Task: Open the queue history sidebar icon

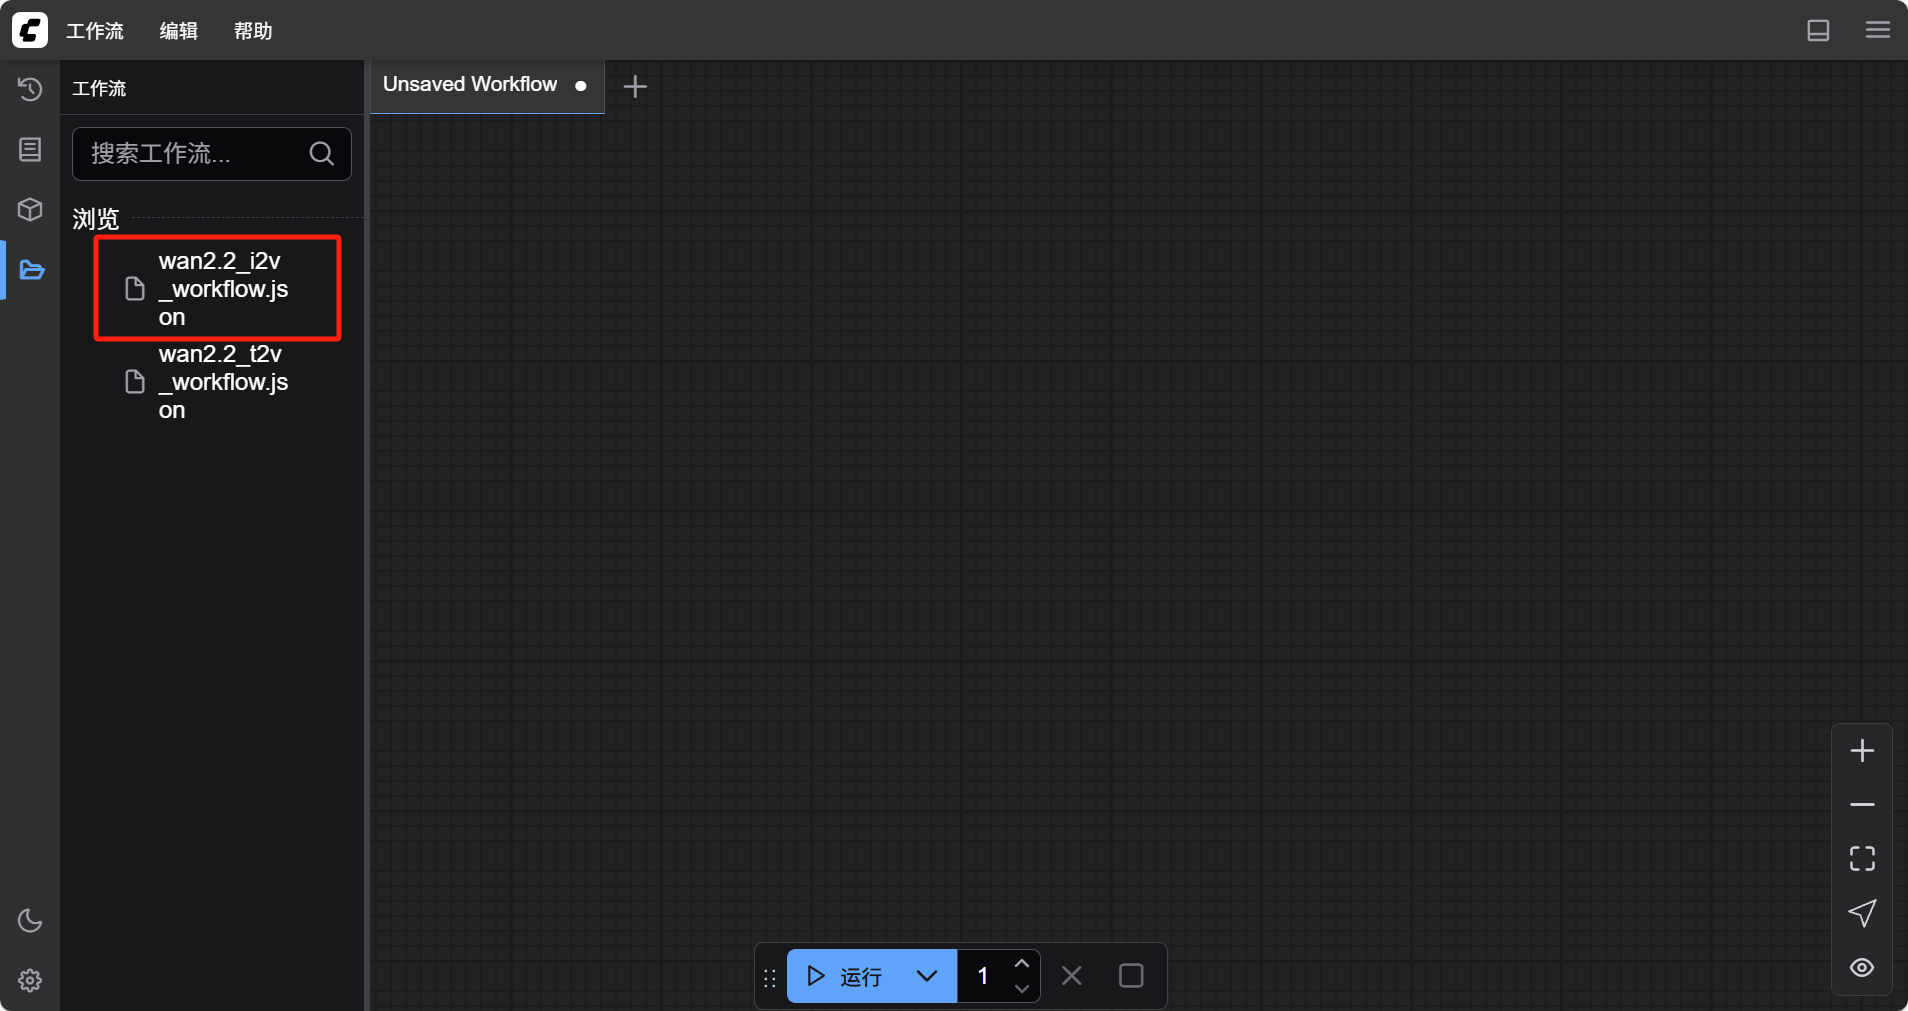Action: [x=30, y=89]
